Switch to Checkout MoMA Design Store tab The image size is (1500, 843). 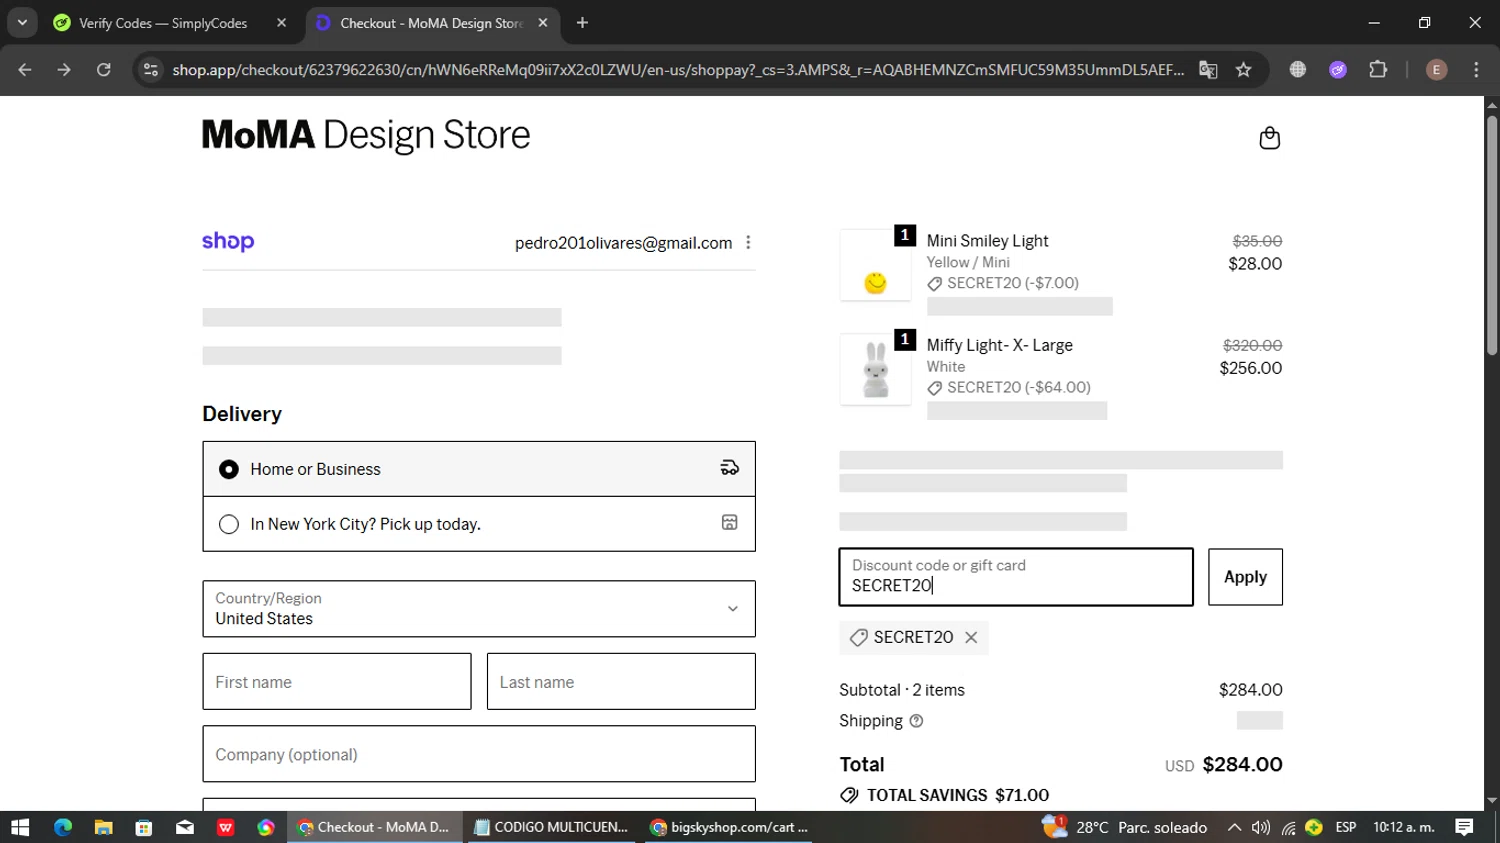click(x=432, y=23)
